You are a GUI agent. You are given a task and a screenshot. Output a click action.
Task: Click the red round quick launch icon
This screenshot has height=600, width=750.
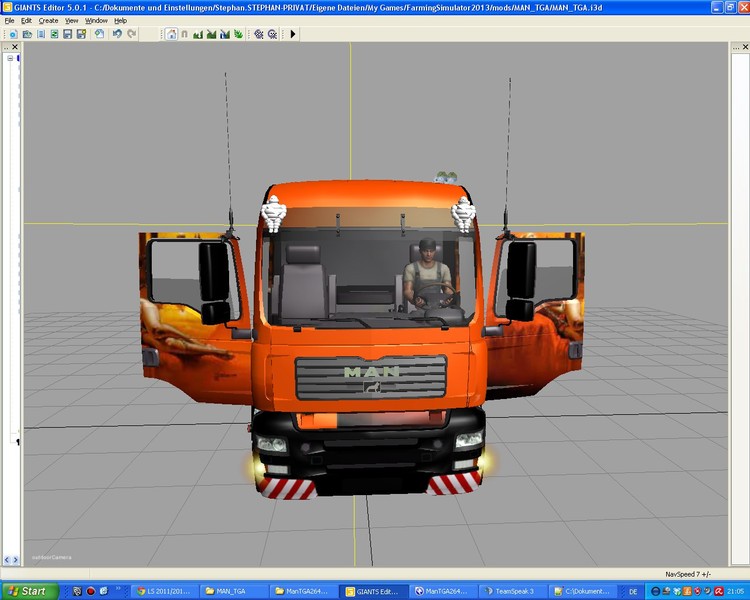(90, 591)
